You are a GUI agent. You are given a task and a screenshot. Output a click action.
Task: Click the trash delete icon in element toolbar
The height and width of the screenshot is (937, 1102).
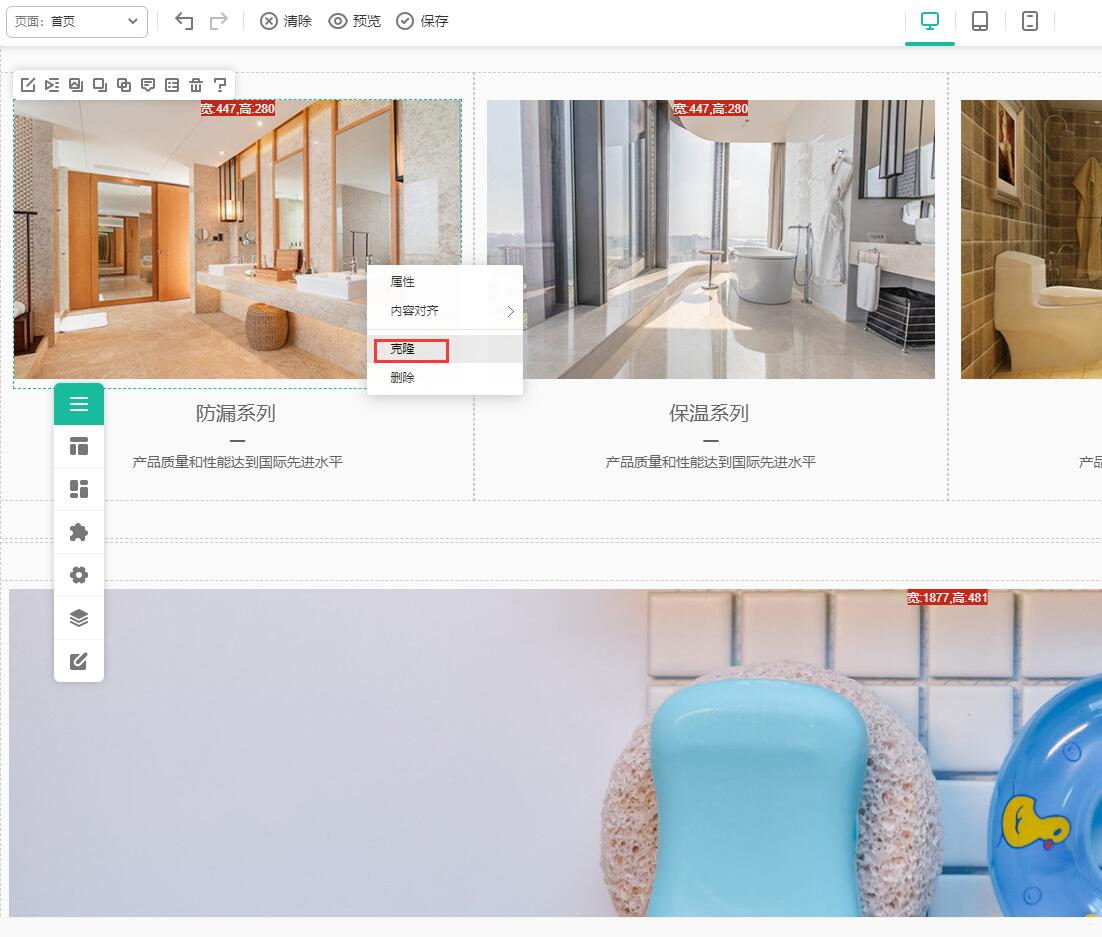[x=196, y=85]
